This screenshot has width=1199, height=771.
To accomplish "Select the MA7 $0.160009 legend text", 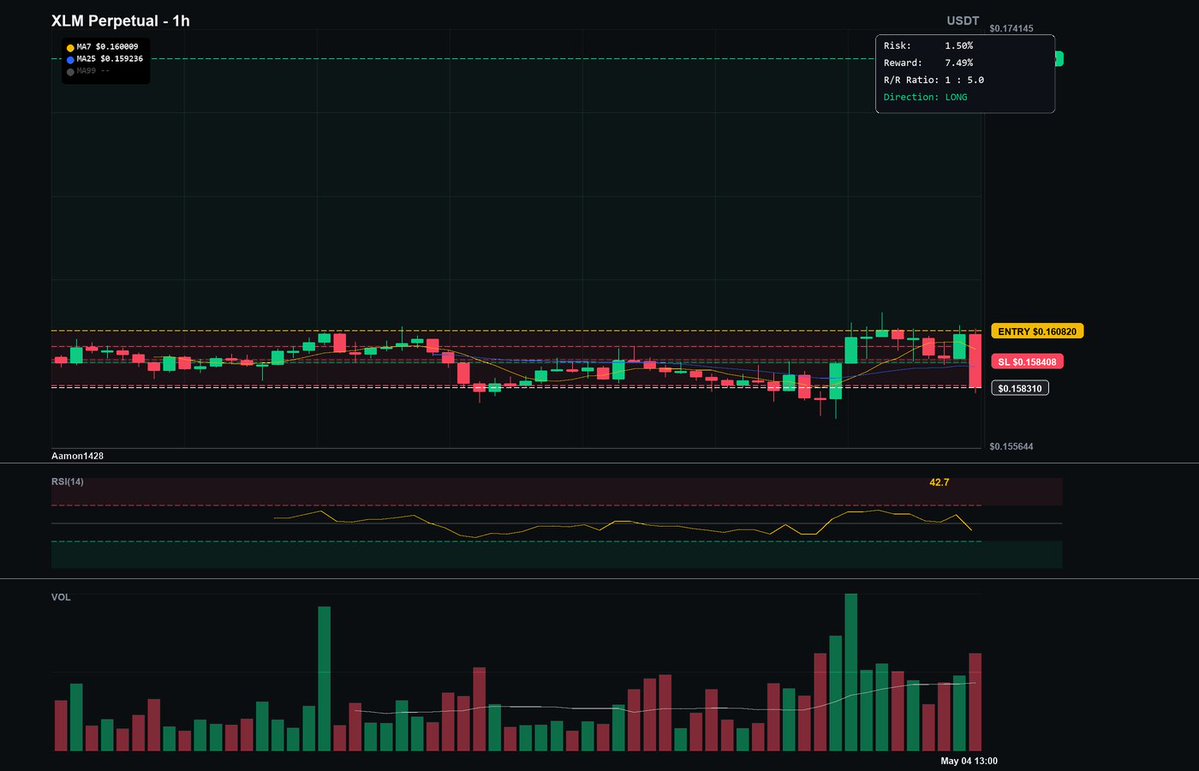I will coord(107,47).
